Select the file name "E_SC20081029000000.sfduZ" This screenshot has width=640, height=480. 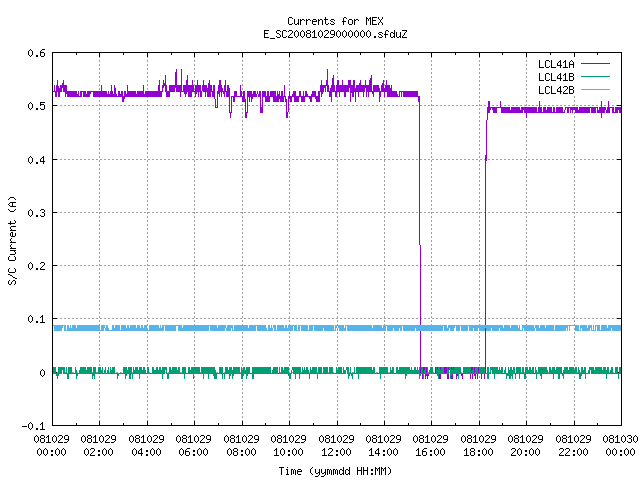[x=335, y=34]
